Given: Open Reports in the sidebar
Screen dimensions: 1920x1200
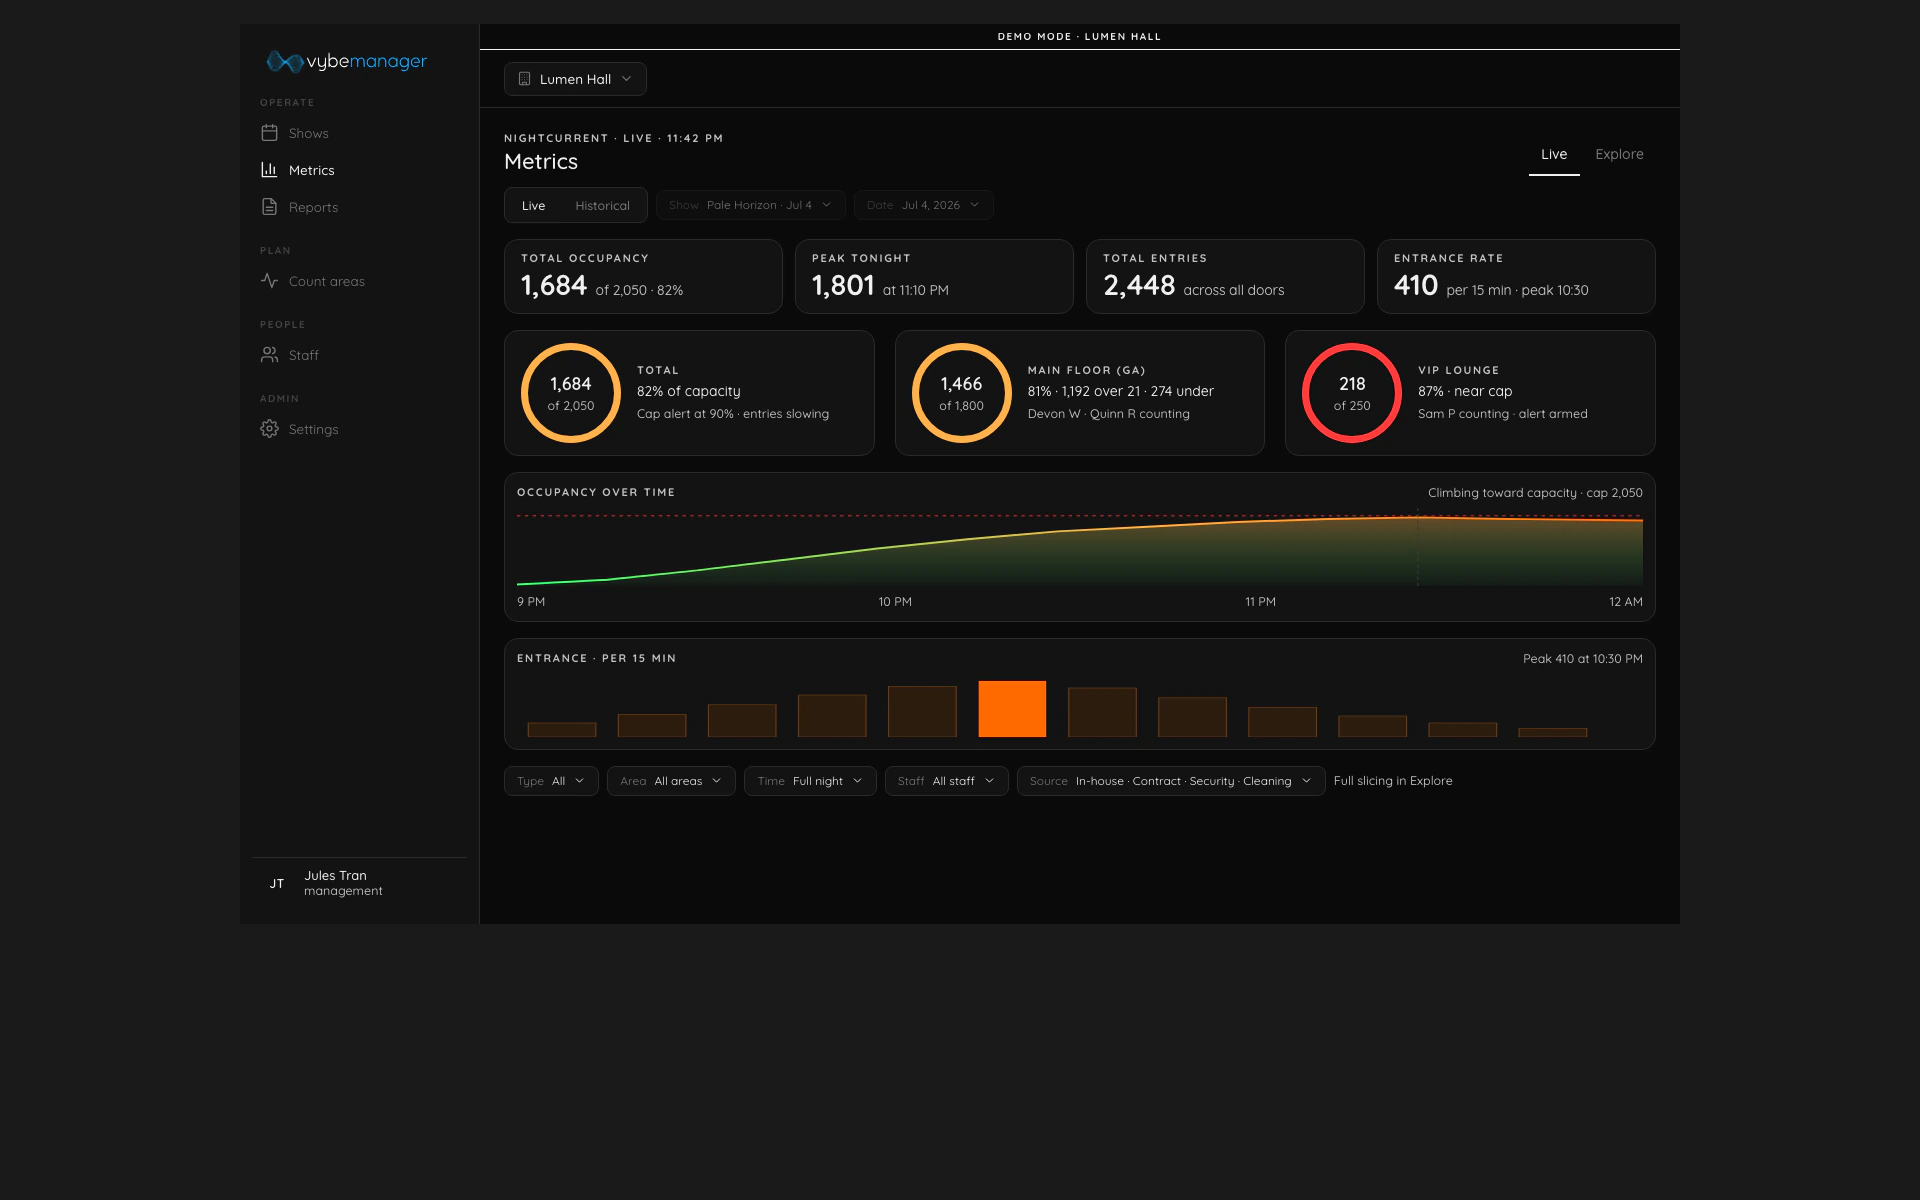Looking at the screenshot, I should tap(359, 207).
